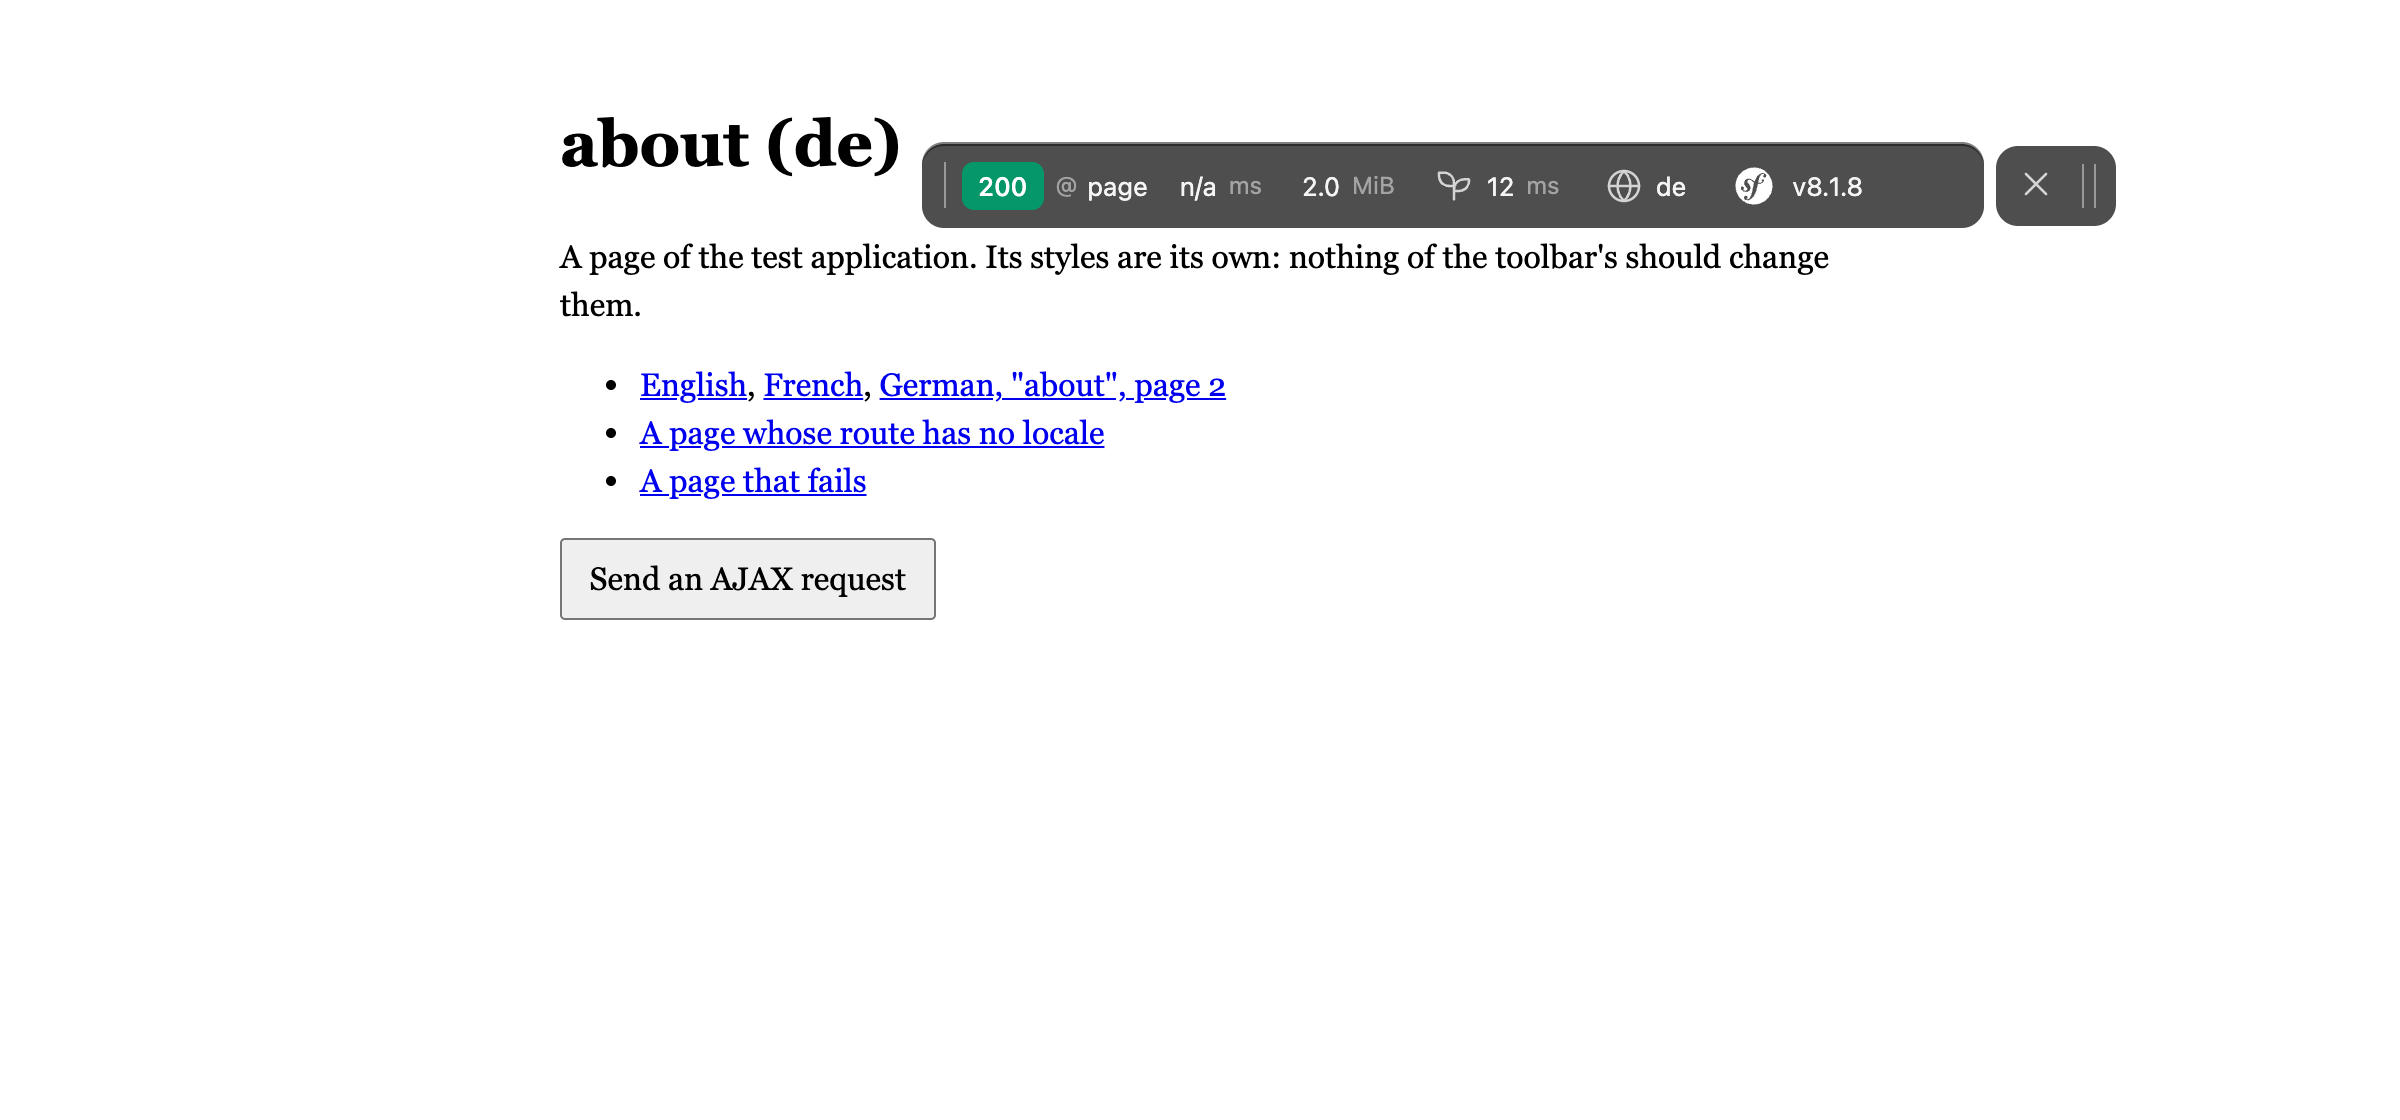Close the debug toolbar with X
Image resolution: width=2400 pixels, height=1120 pixels.
[x=2035, y=184]
